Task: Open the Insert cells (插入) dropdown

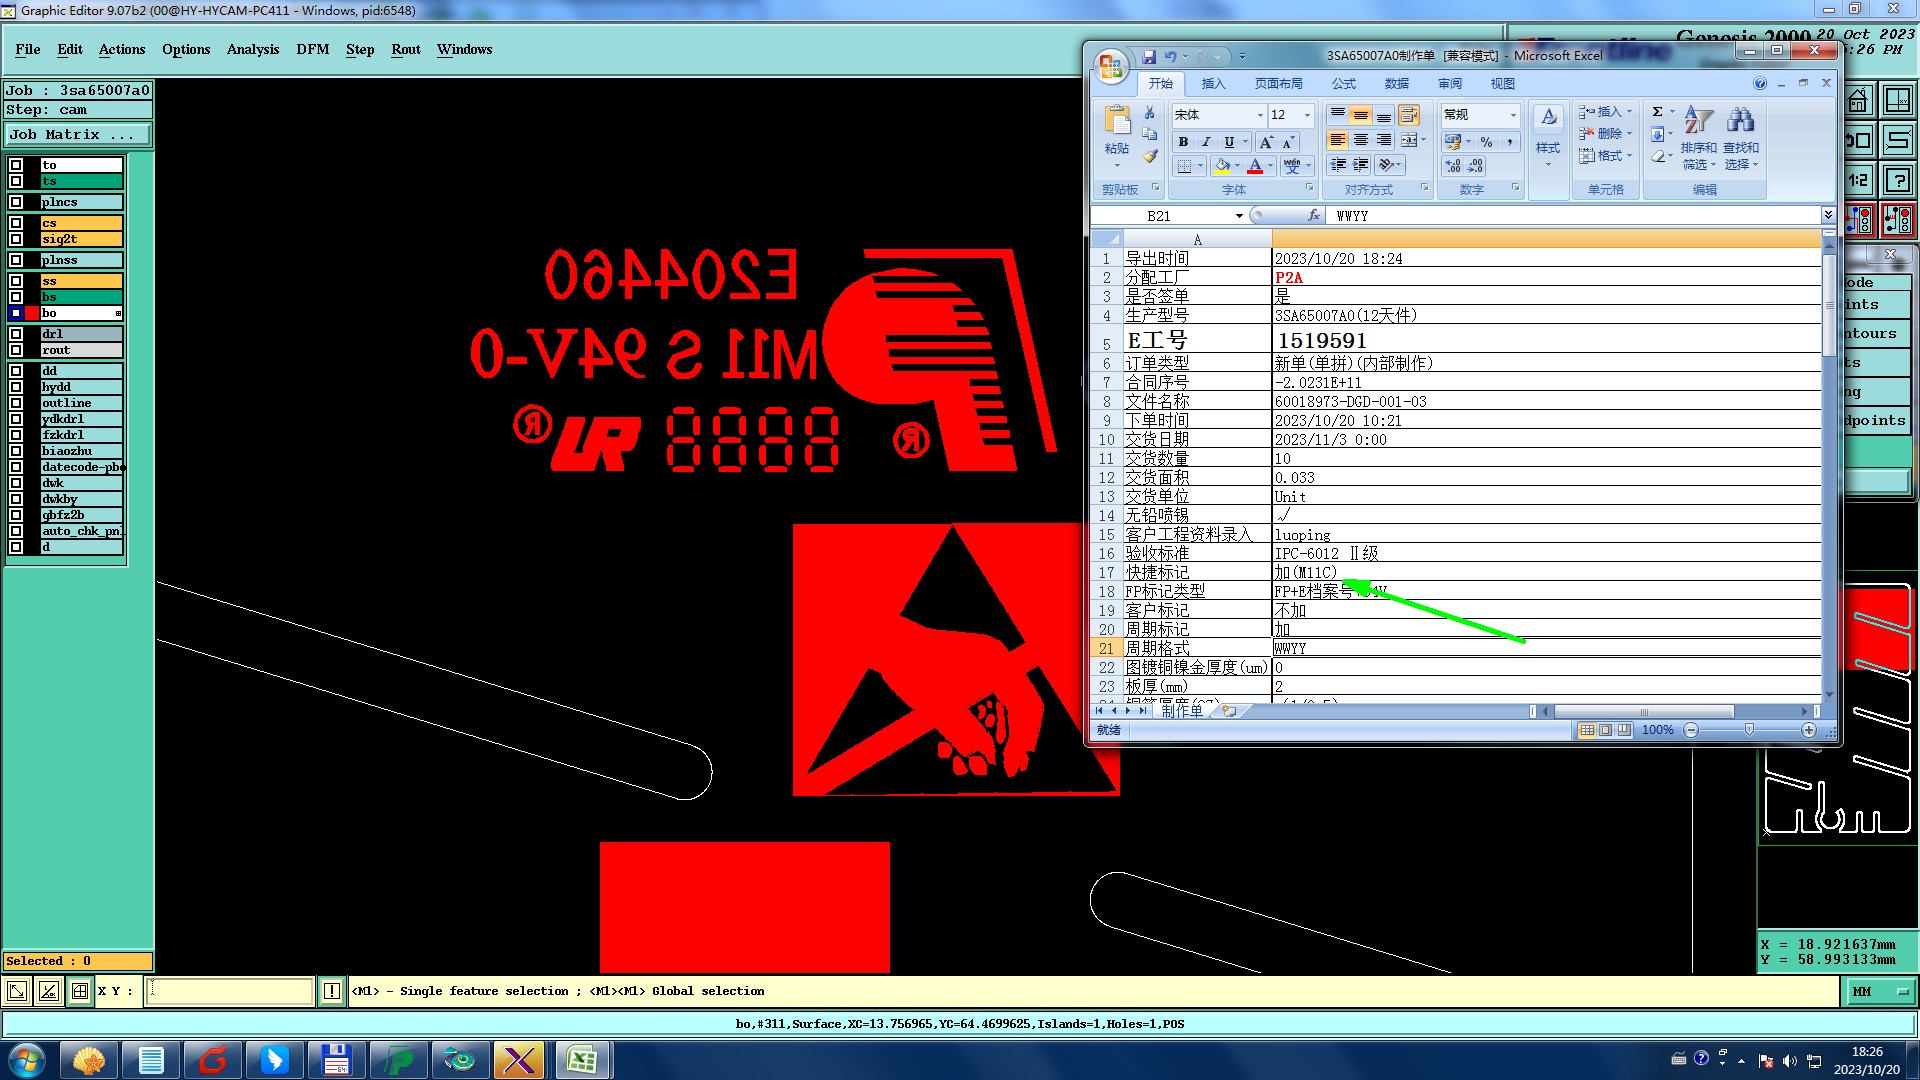Action: click(1605, 112)
